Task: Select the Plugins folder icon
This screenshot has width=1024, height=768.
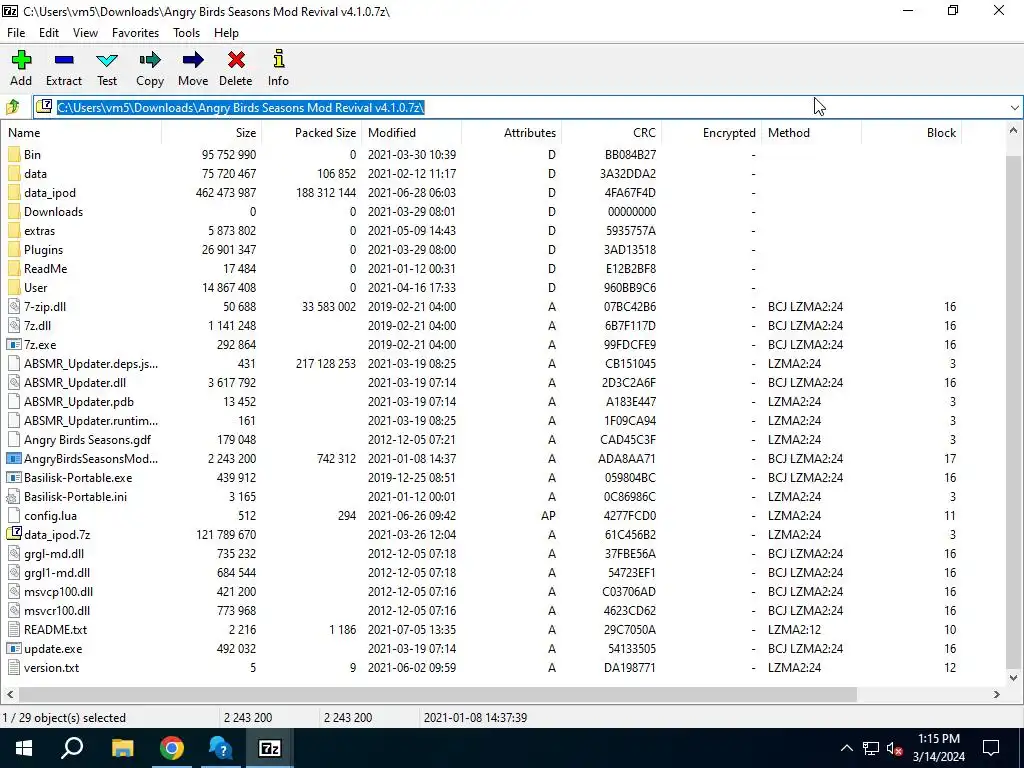Action: coord(14,249)
